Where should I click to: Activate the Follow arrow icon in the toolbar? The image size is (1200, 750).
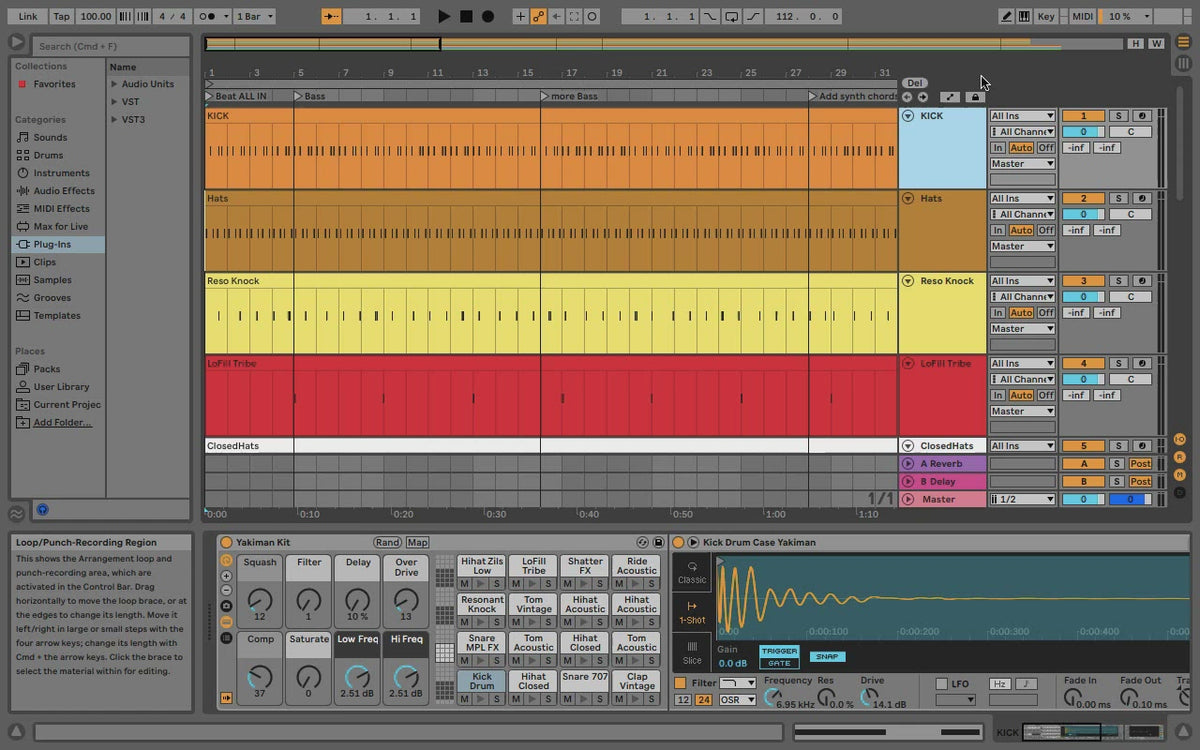tap(556, 16)
